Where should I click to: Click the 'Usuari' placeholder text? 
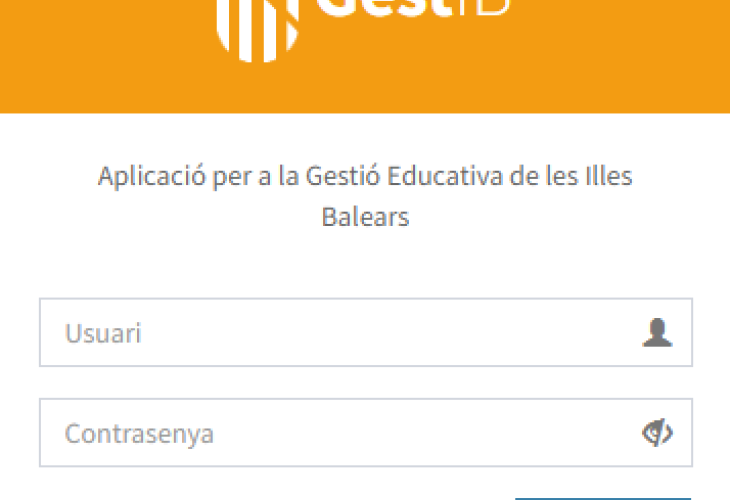pyautogui.click(x=103, y=333)
